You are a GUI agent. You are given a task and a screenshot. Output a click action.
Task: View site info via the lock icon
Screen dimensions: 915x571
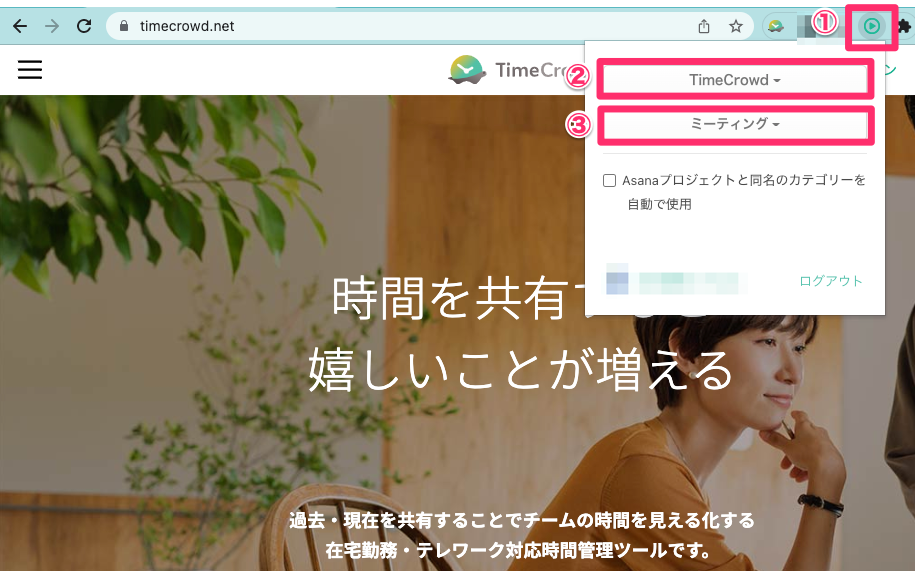click(x=123, y=26)
